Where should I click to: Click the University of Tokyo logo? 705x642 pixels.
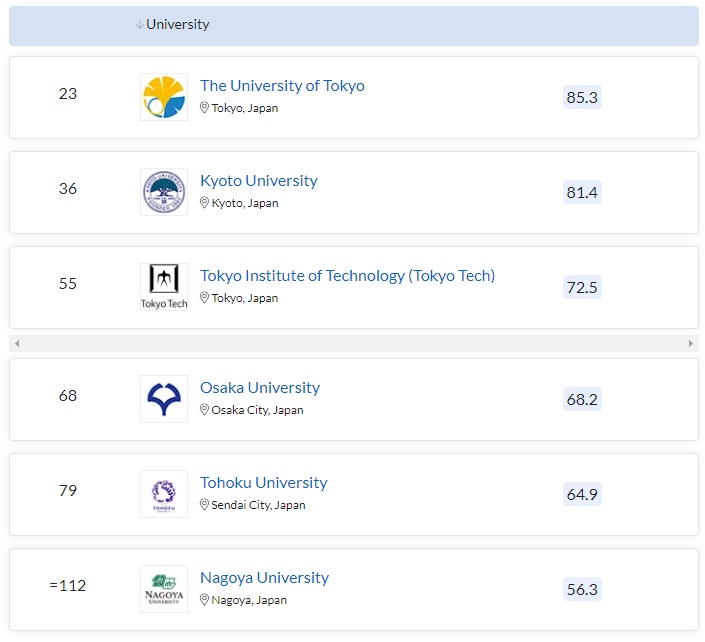click(x=164, y=97)
